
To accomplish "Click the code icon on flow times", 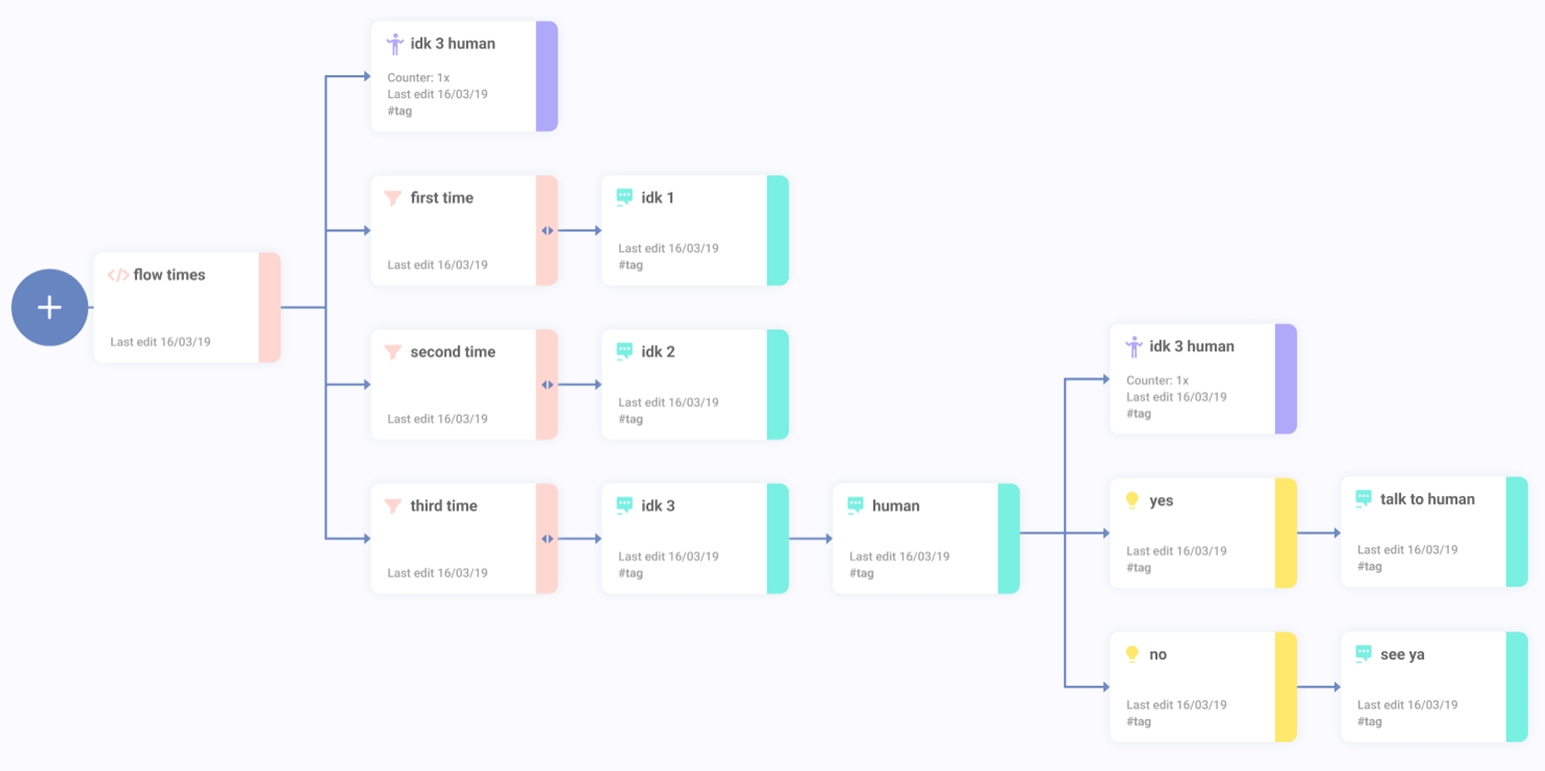I will 118,275.
